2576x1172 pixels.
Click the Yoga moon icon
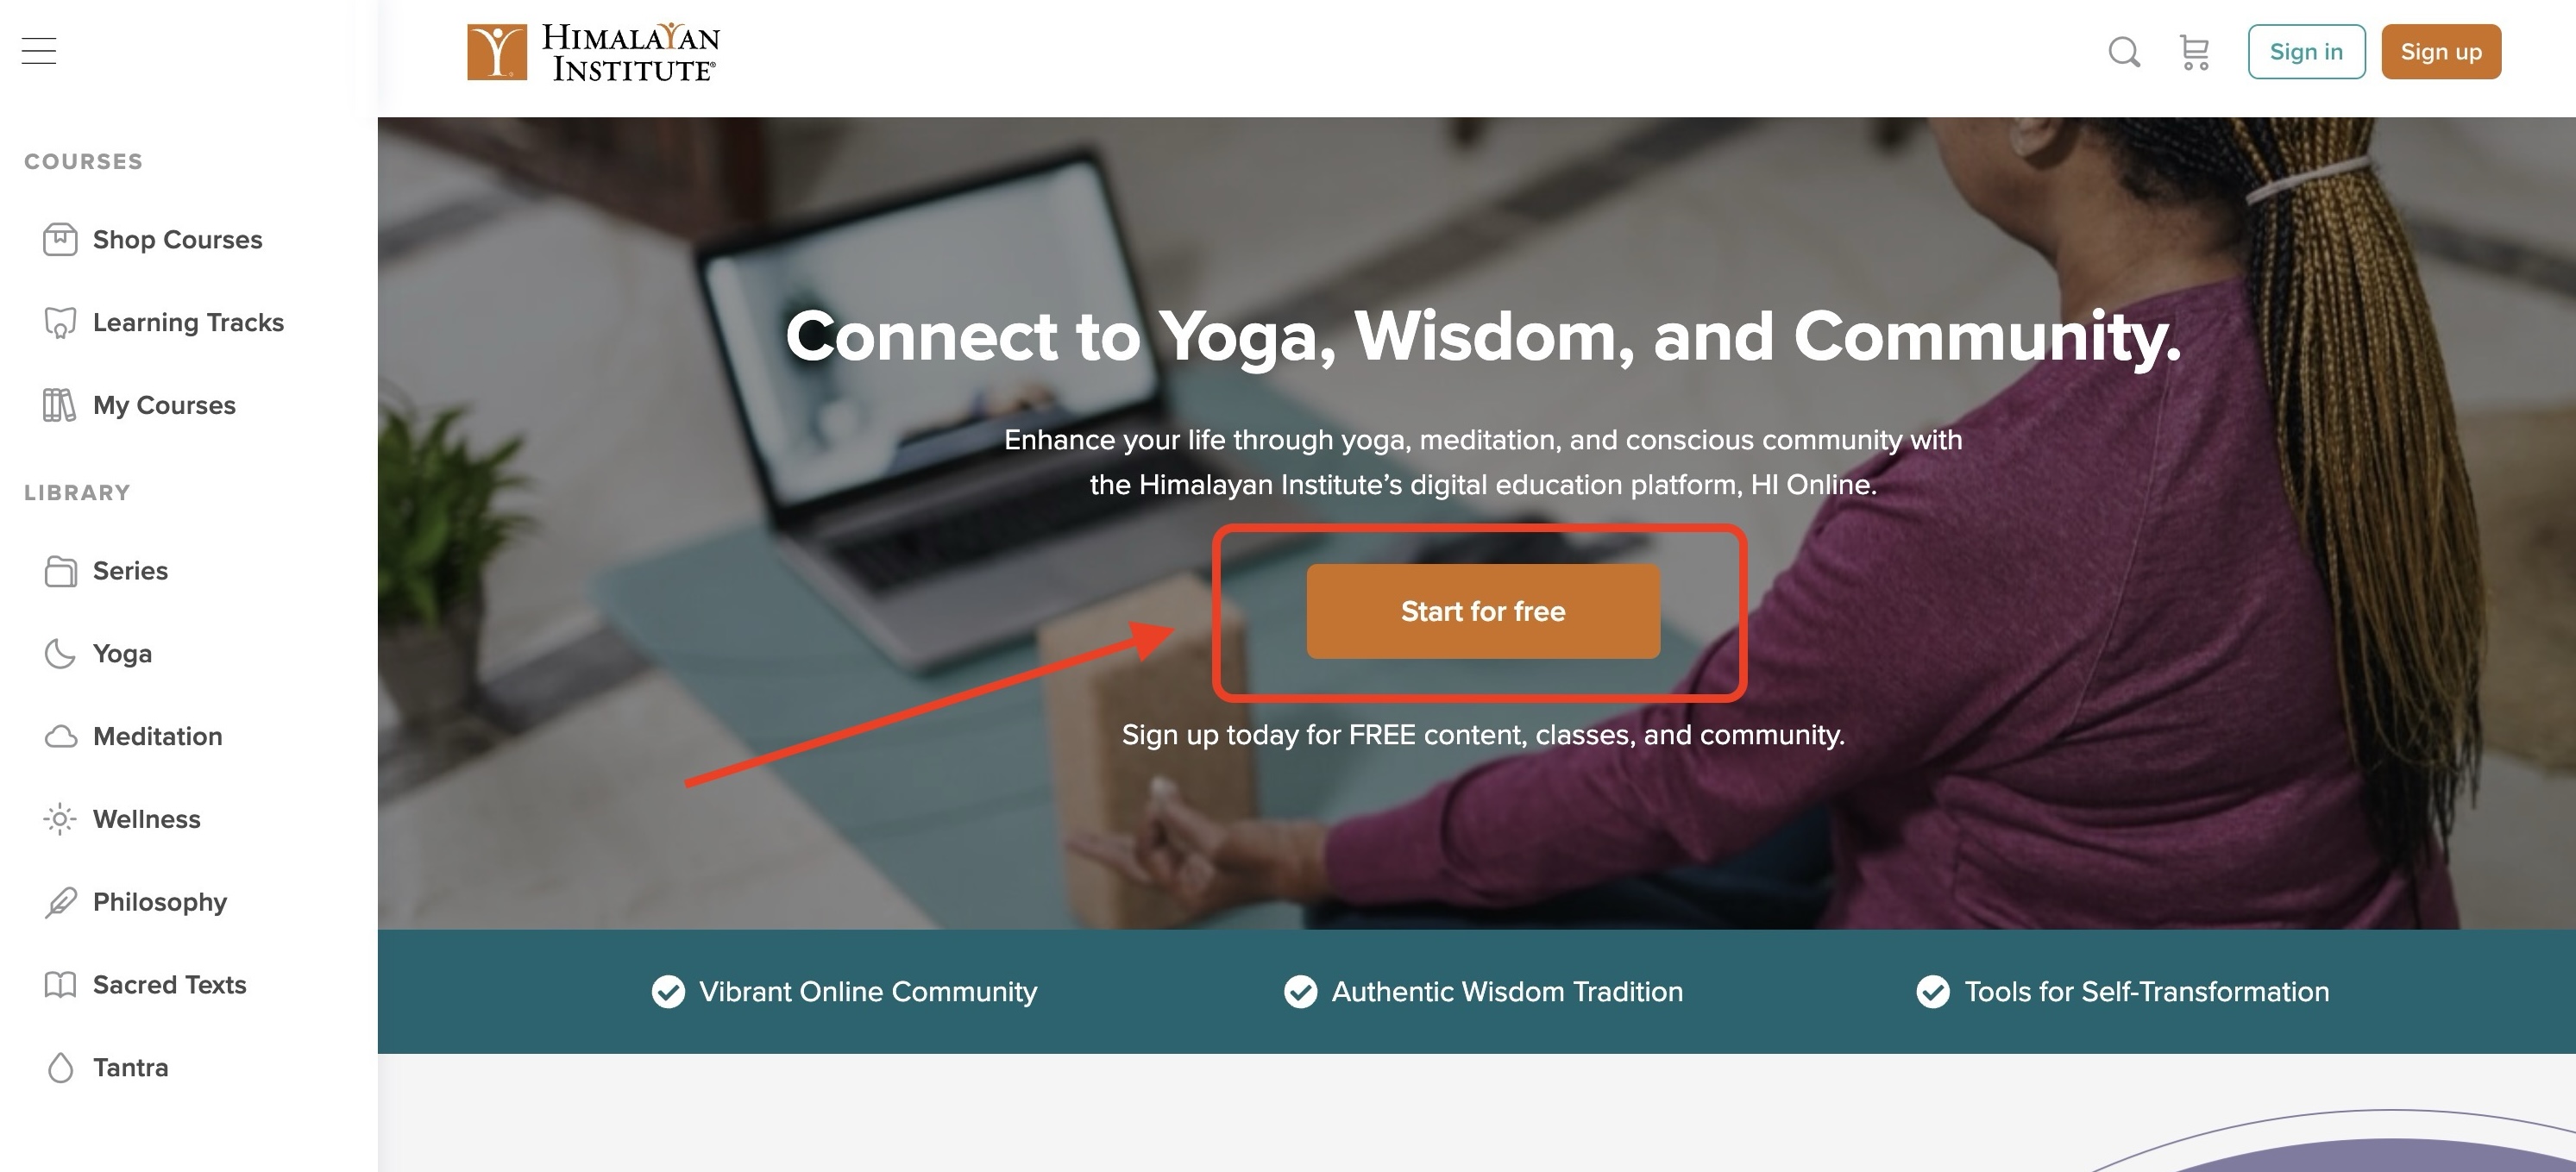pyautogui.click(x=60, y=654)
